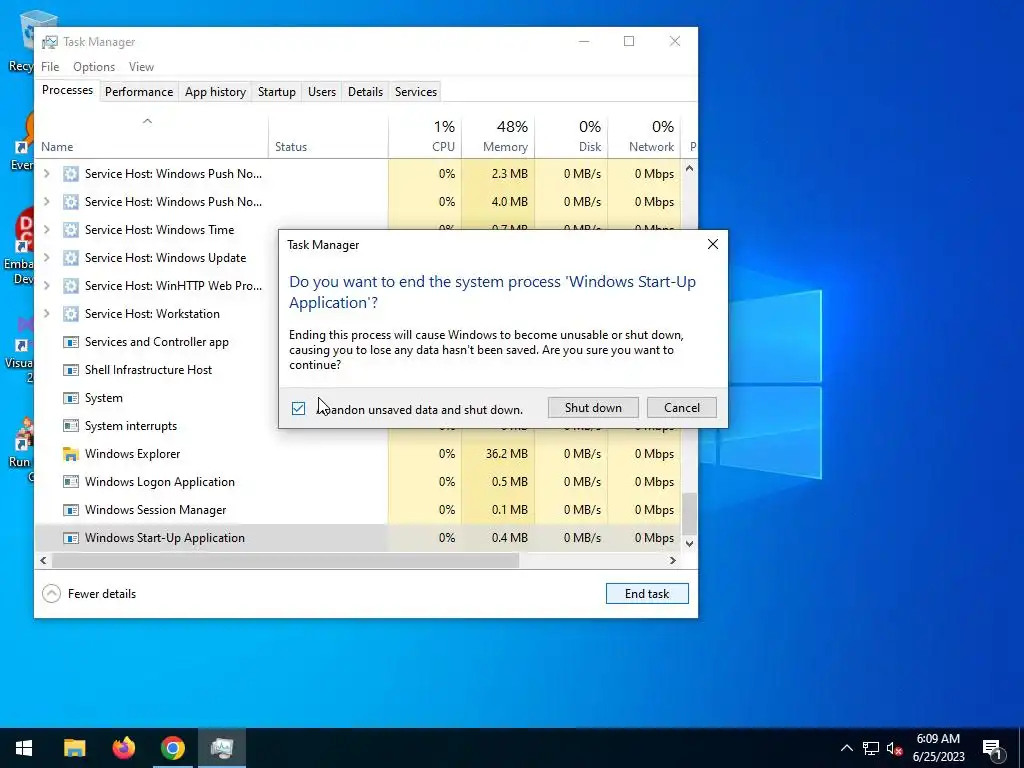
Task: Click Task Manager taskbar icon
Action: 222,748
